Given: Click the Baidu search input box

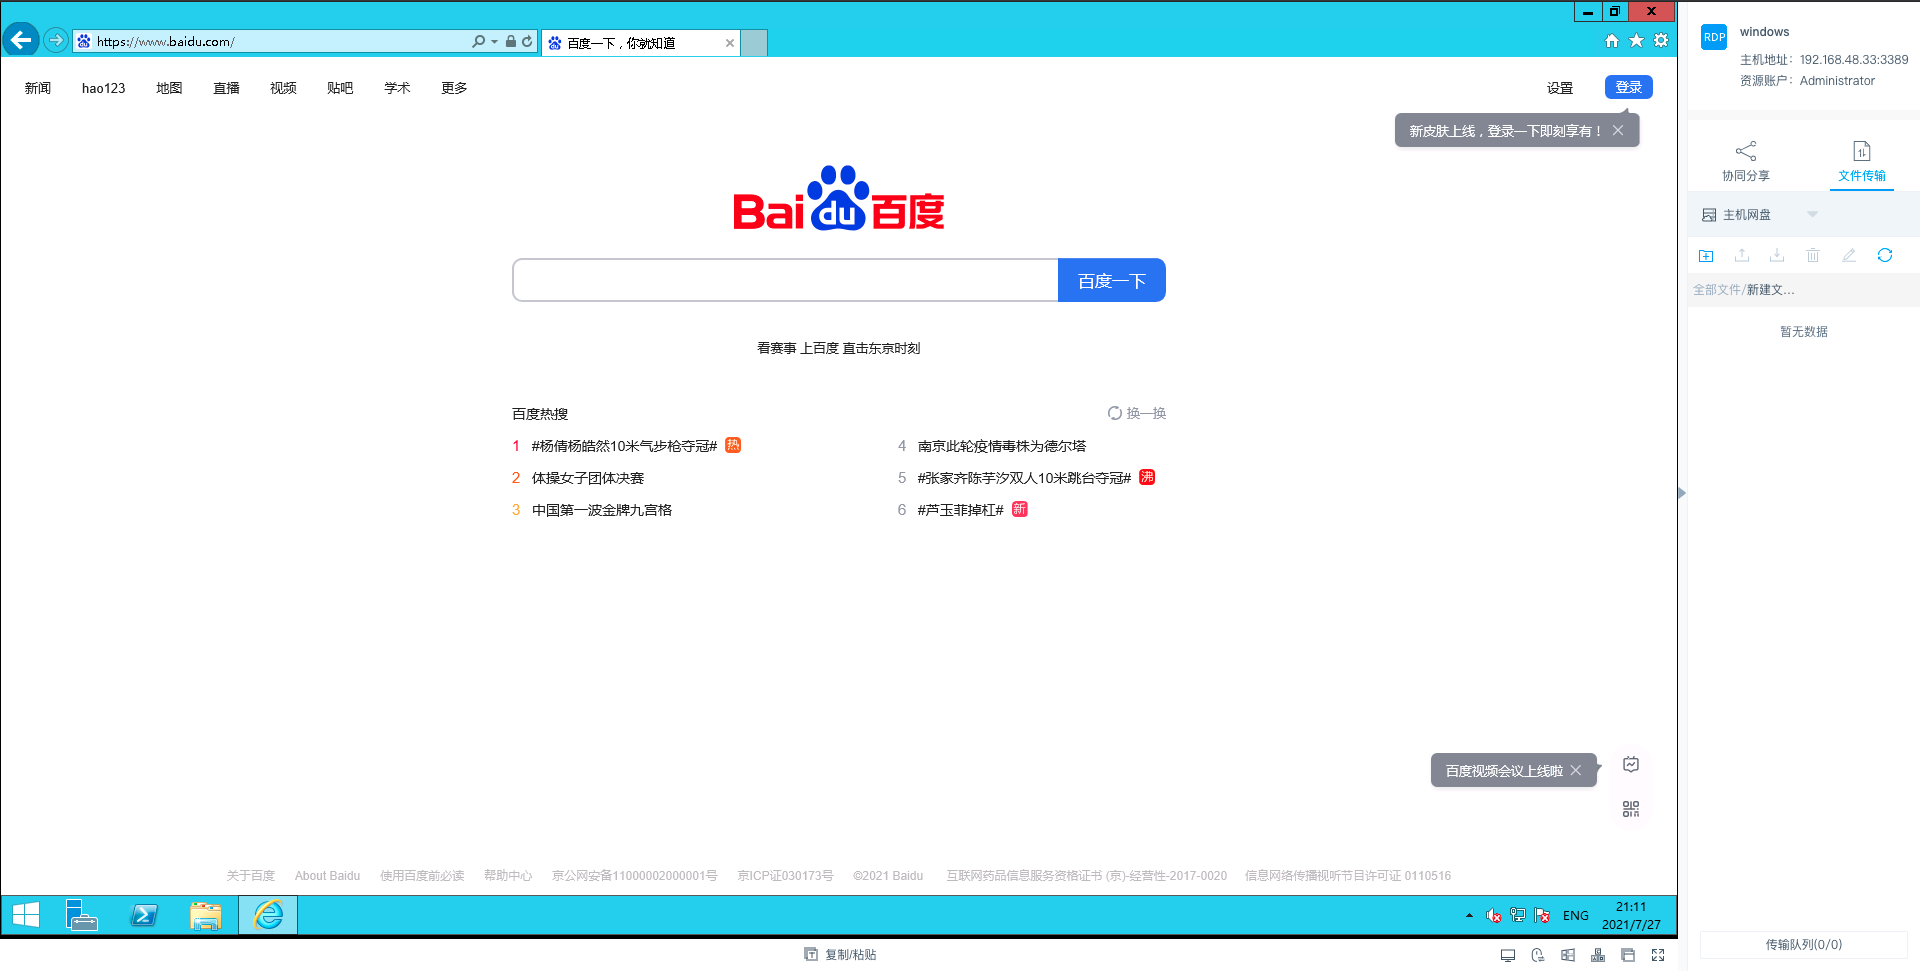Looking at the screenshot, I should coord(785,281).
